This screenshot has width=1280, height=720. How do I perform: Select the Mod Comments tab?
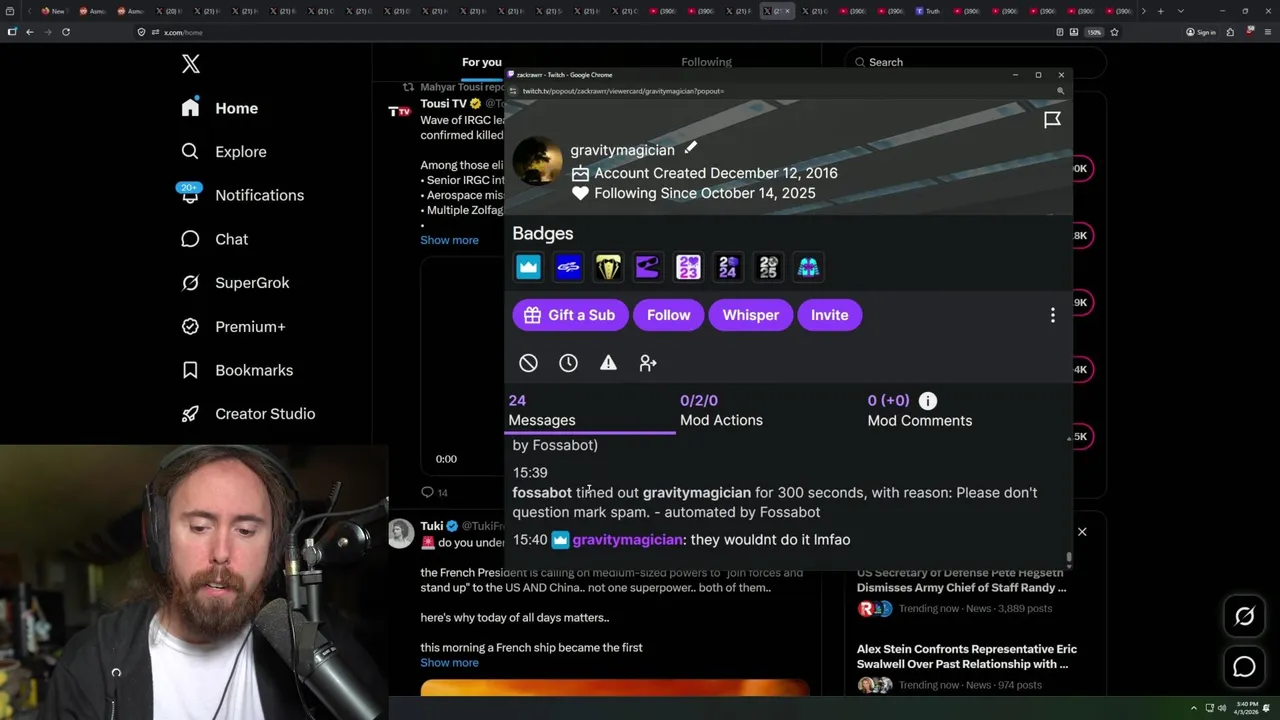[x=919, y=410]
